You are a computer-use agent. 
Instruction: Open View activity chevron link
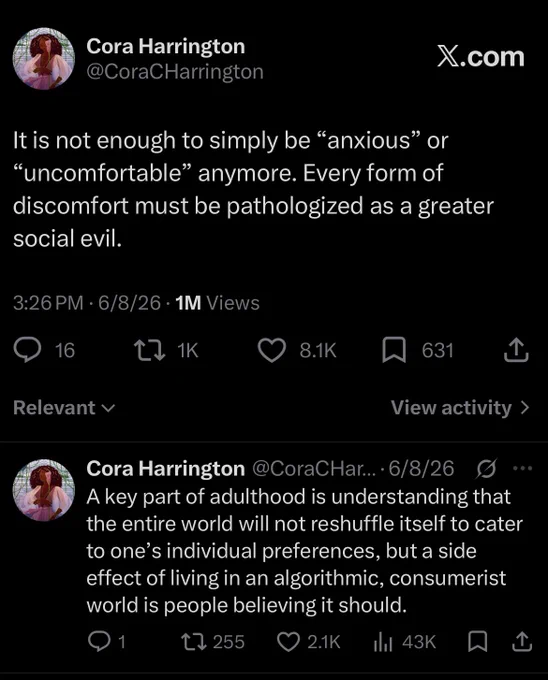(460, 408)
